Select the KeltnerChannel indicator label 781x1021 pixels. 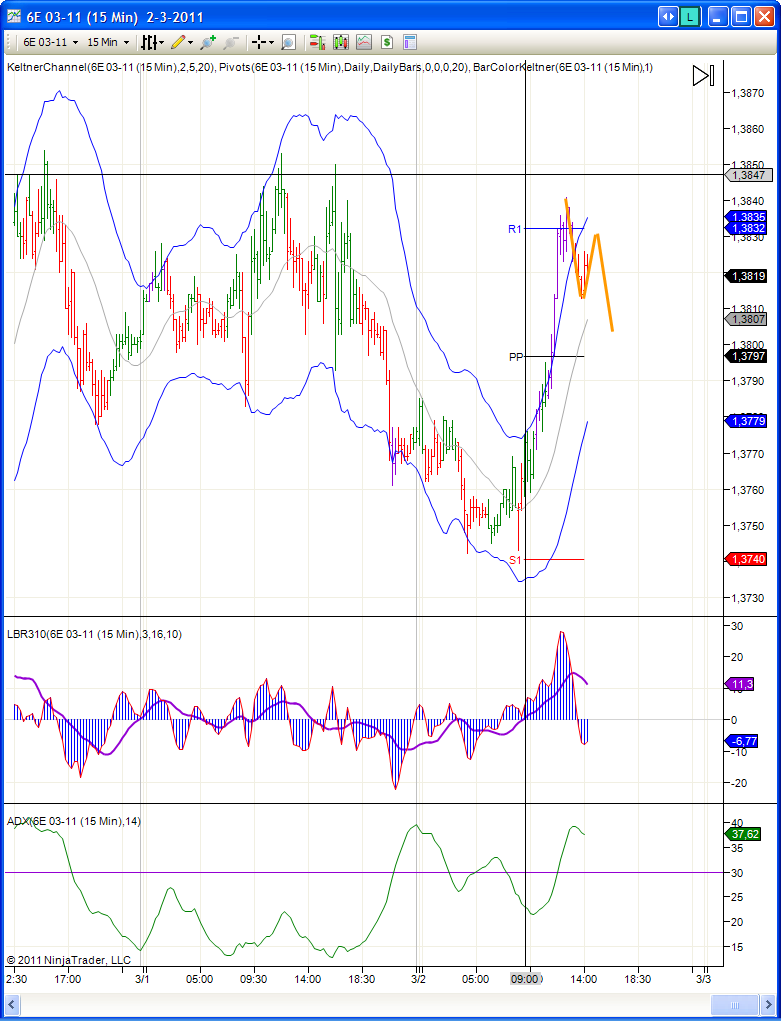tap(111, 67)
